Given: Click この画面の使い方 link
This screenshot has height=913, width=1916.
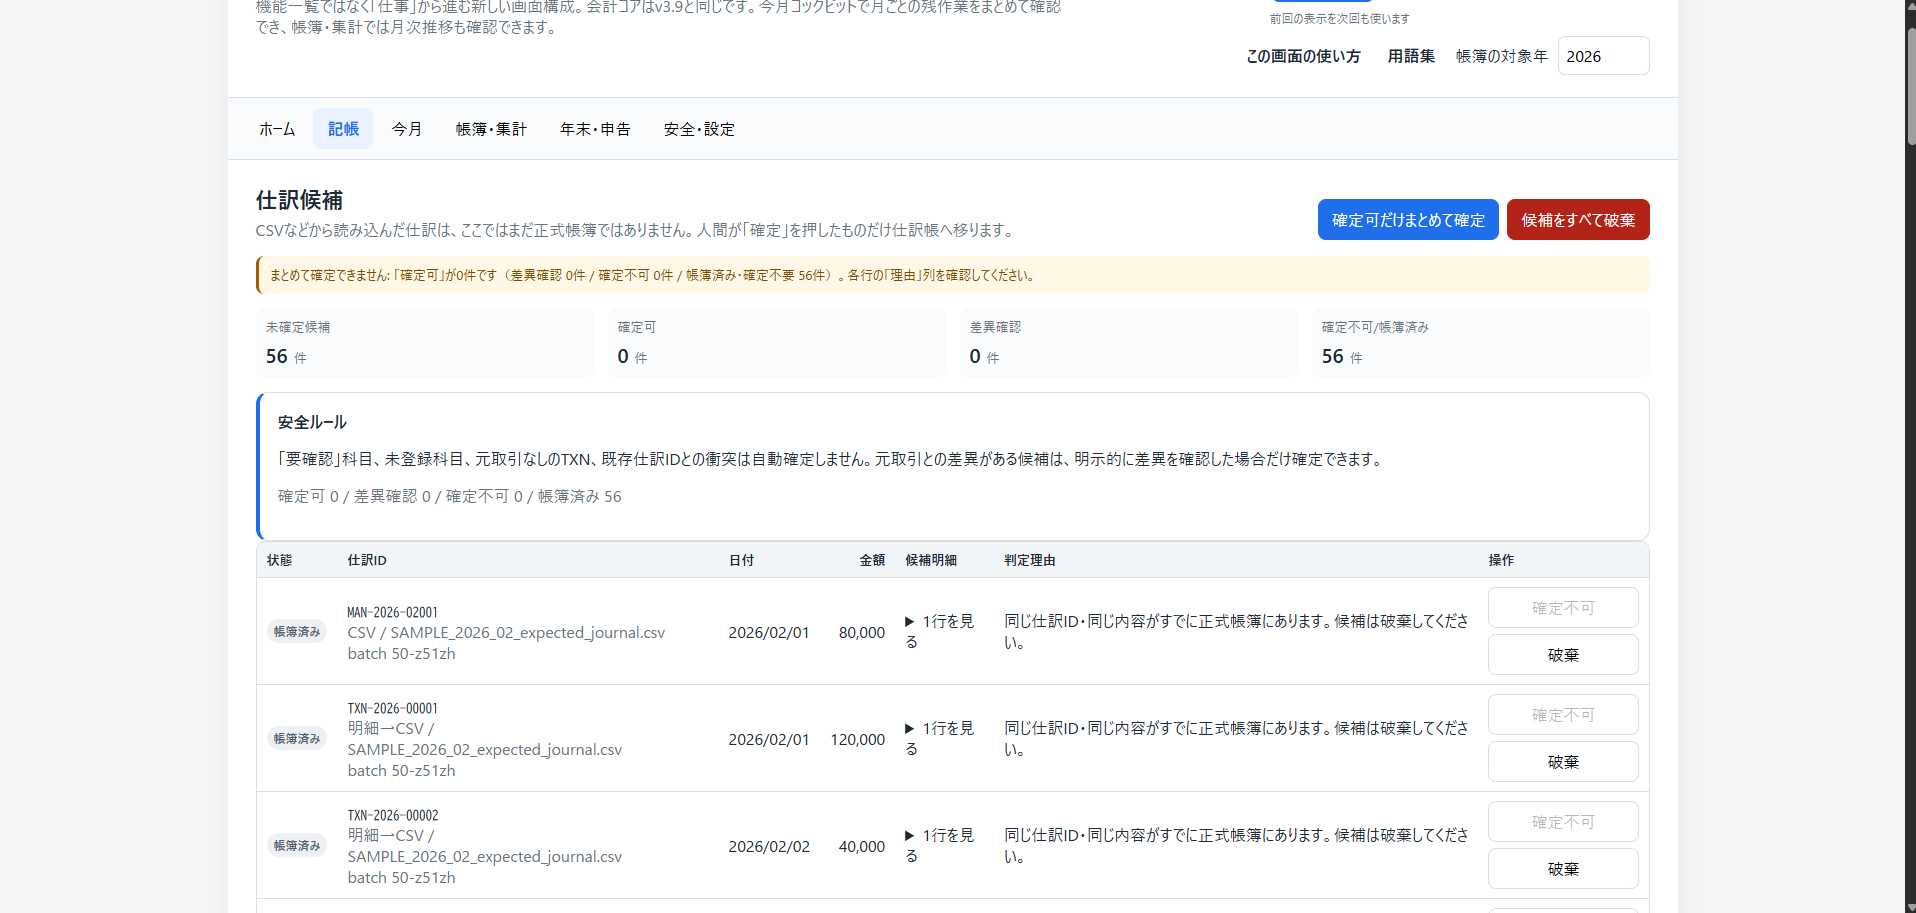Looking at the screenshot, I should [x=1303, y=56].
